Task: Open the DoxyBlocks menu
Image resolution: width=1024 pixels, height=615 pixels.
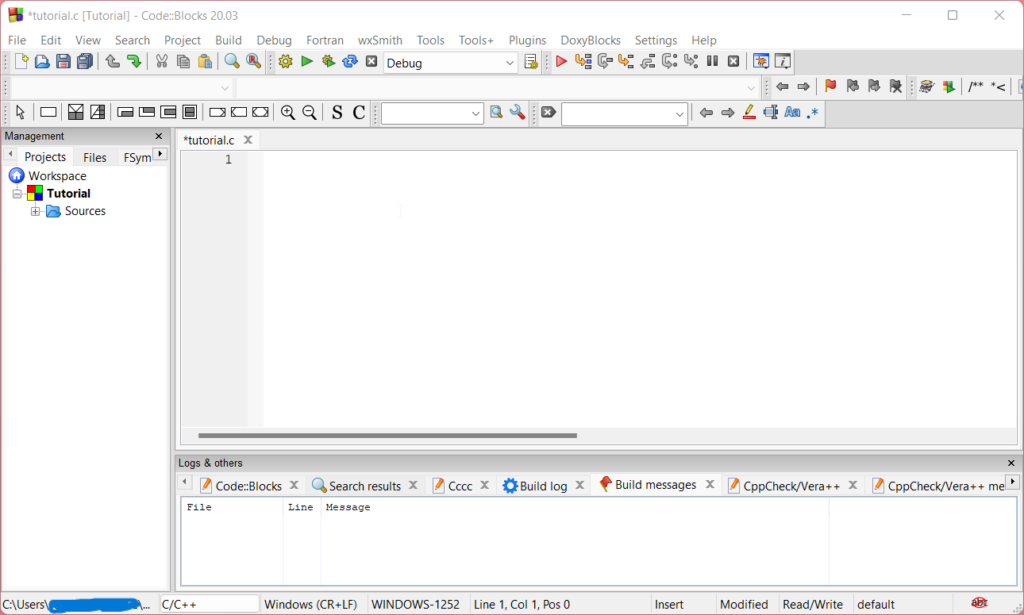Action: [590, 40]
